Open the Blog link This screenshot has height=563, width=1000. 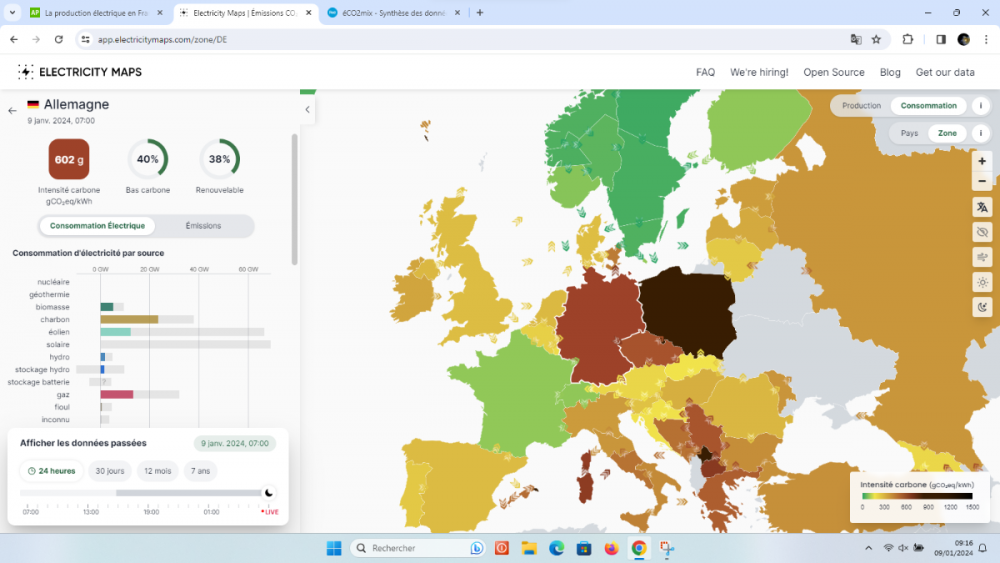point(890,72)
